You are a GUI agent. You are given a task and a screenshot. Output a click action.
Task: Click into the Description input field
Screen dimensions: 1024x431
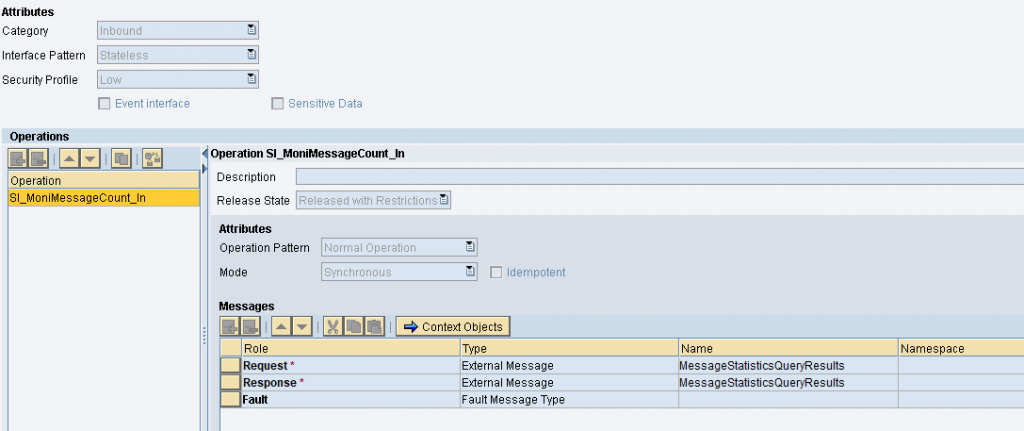[660, 177]
